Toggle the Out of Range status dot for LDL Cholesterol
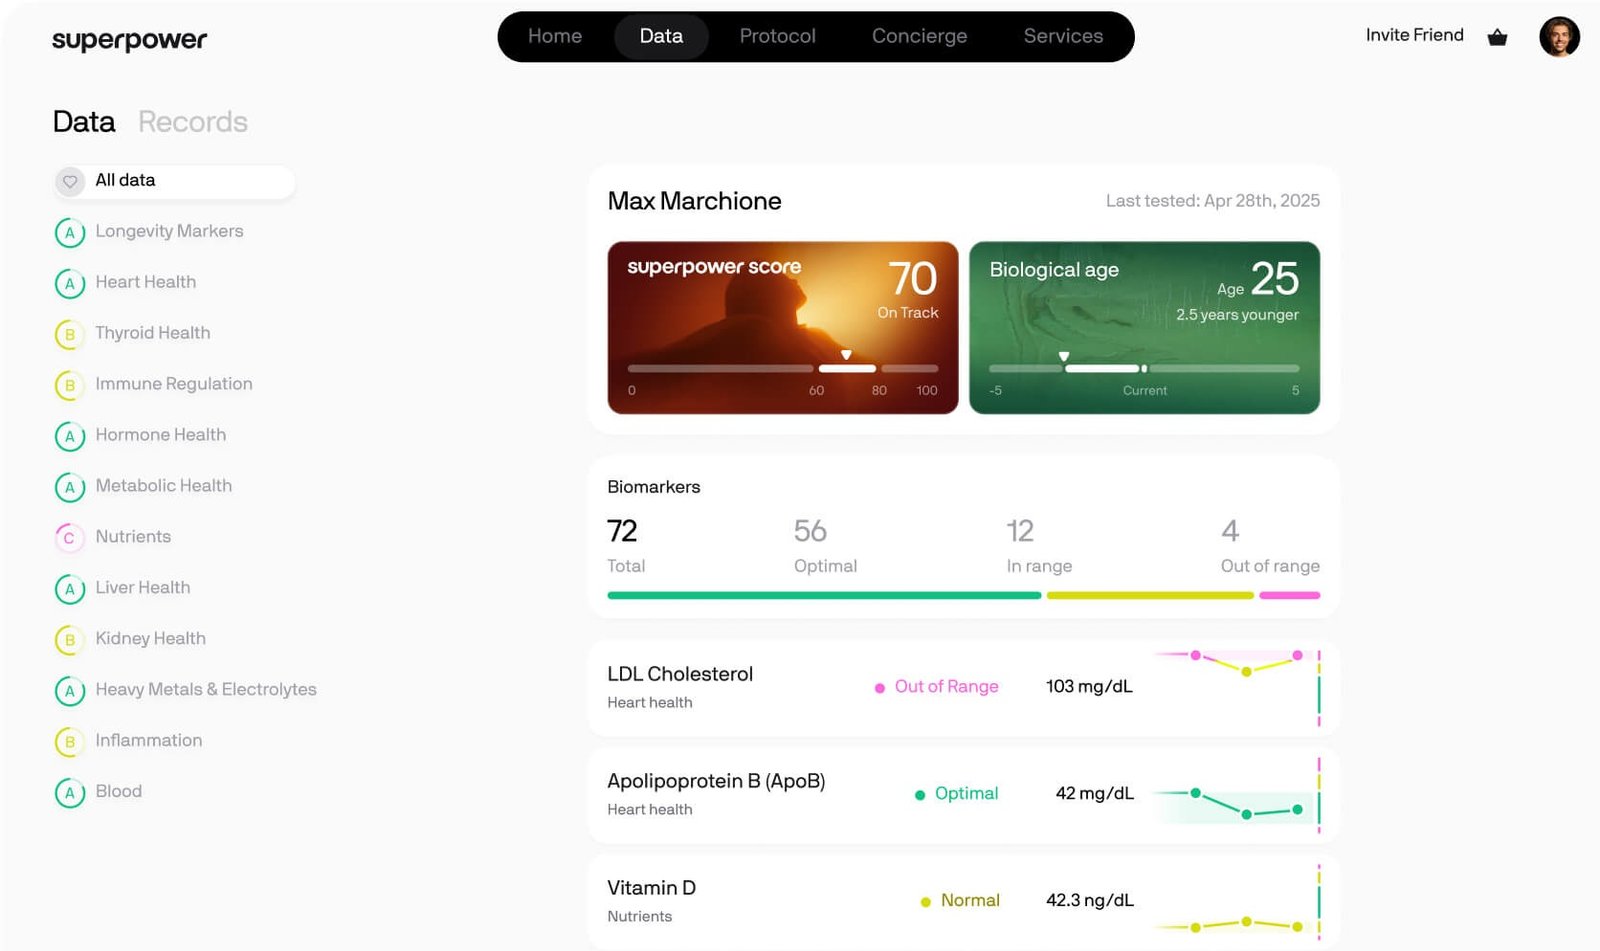 pos(880,687)
